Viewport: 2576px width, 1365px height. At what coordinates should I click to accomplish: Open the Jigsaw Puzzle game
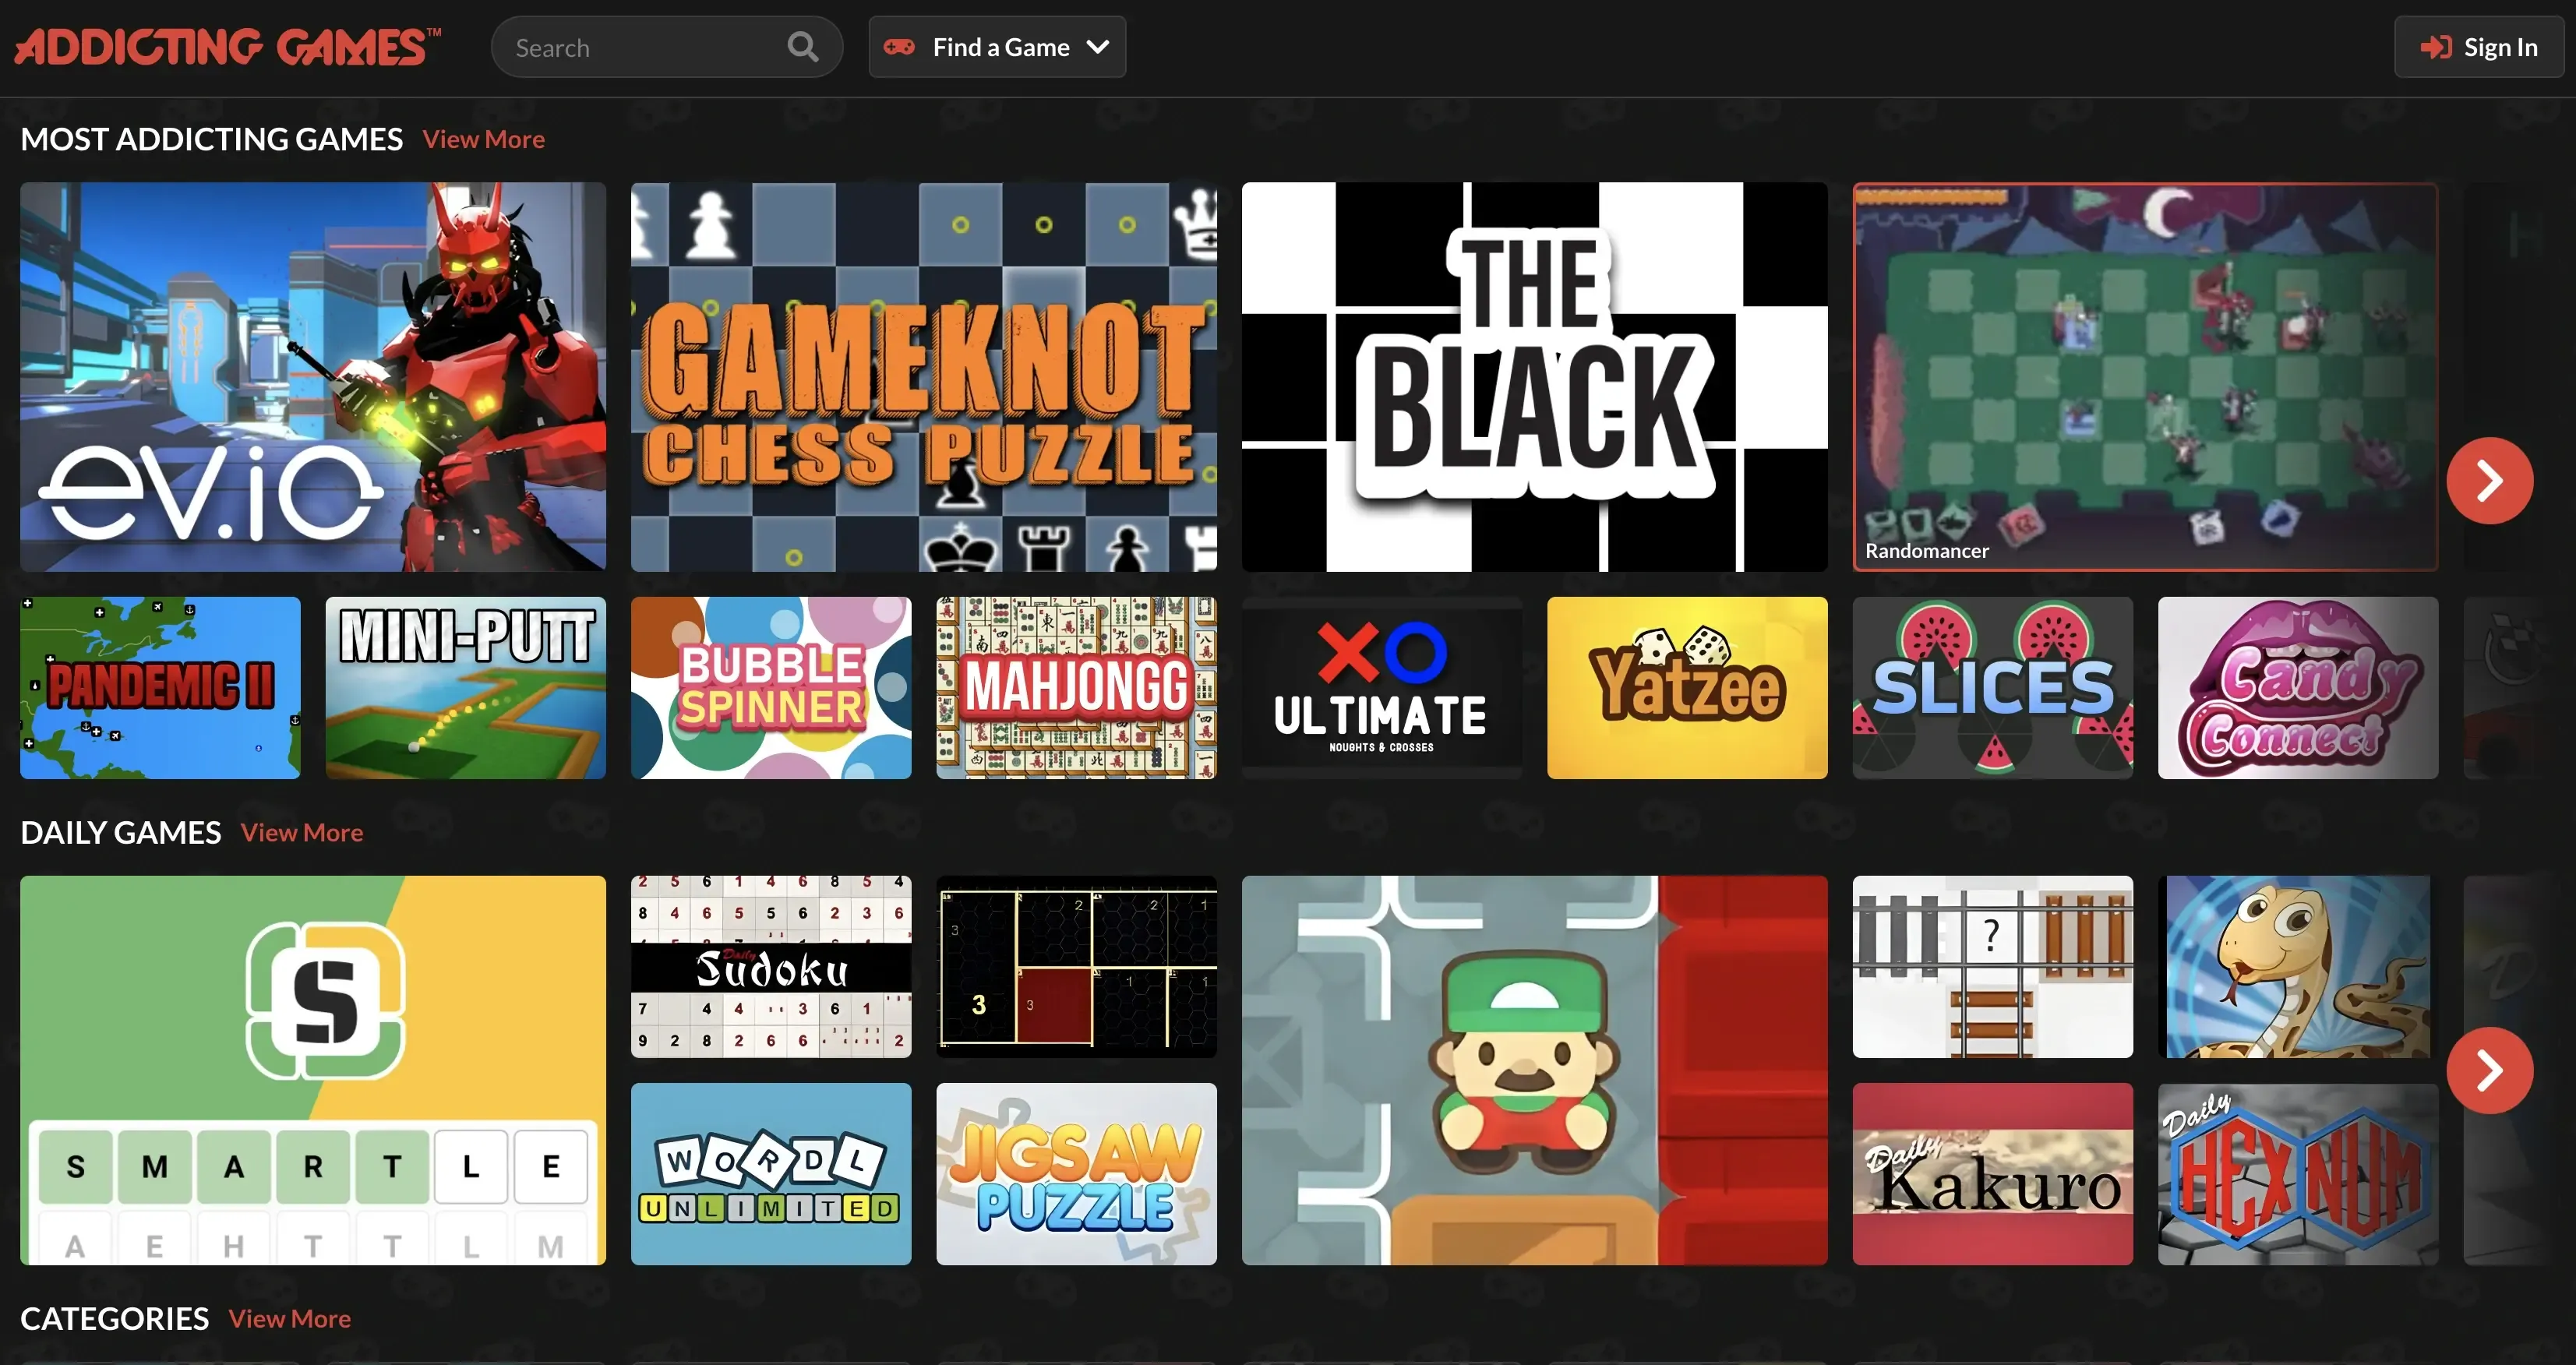point(1076,1174)
